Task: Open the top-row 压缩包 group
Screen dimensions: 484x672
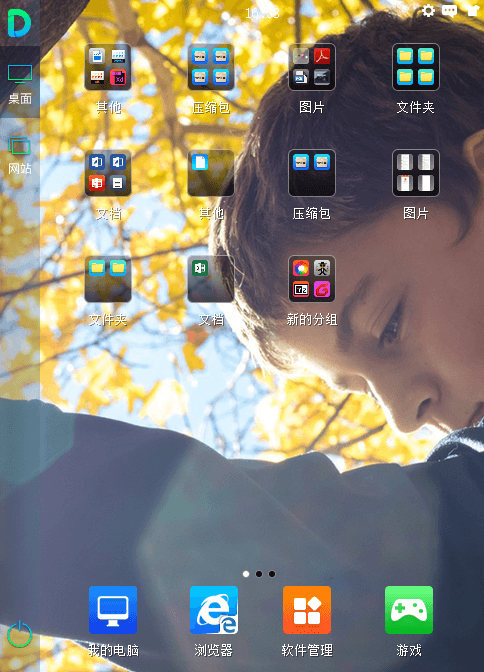Action: (210, 67)
